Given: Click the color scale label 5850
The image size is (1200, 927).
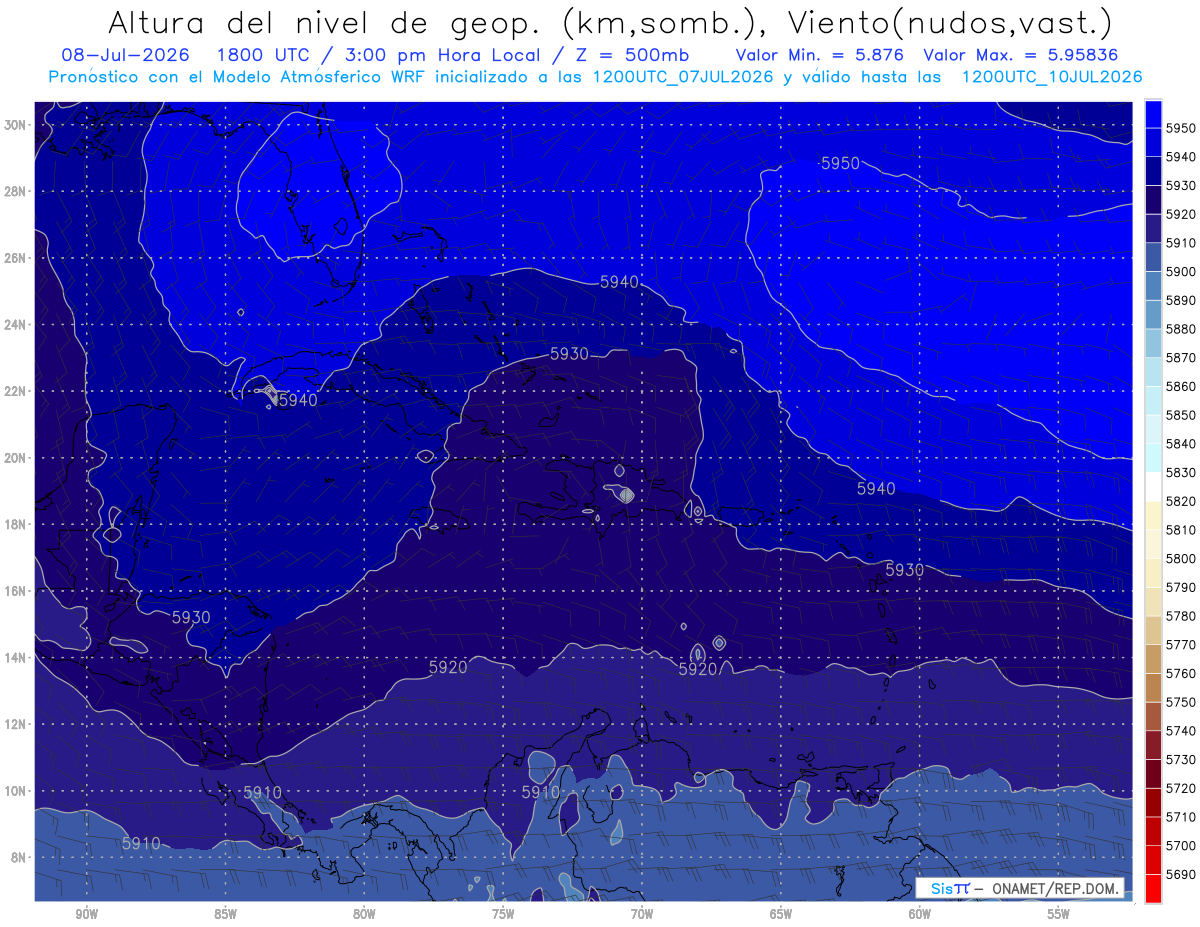Looking at the screenshot, I should pyautogui.click(x=1181, y=415).
